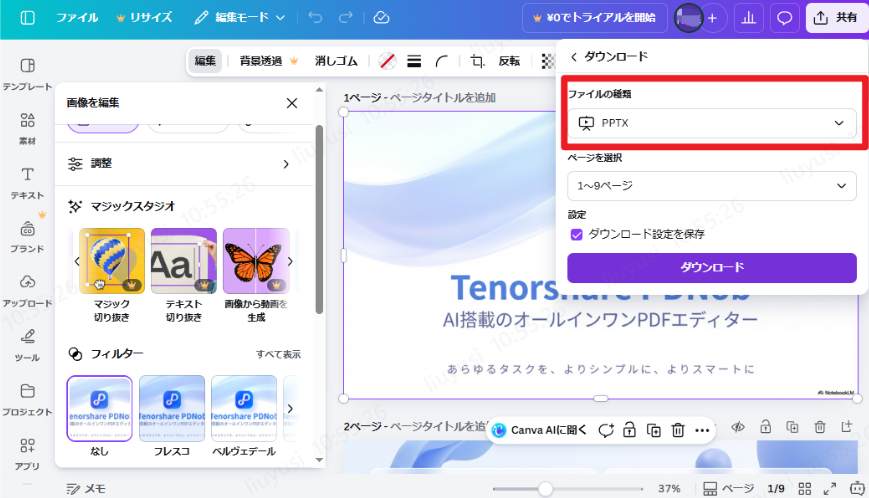The image size is (869, 498).
Task: Show previous マジックスタジオ tools arrow
Action: click(77, 261)
